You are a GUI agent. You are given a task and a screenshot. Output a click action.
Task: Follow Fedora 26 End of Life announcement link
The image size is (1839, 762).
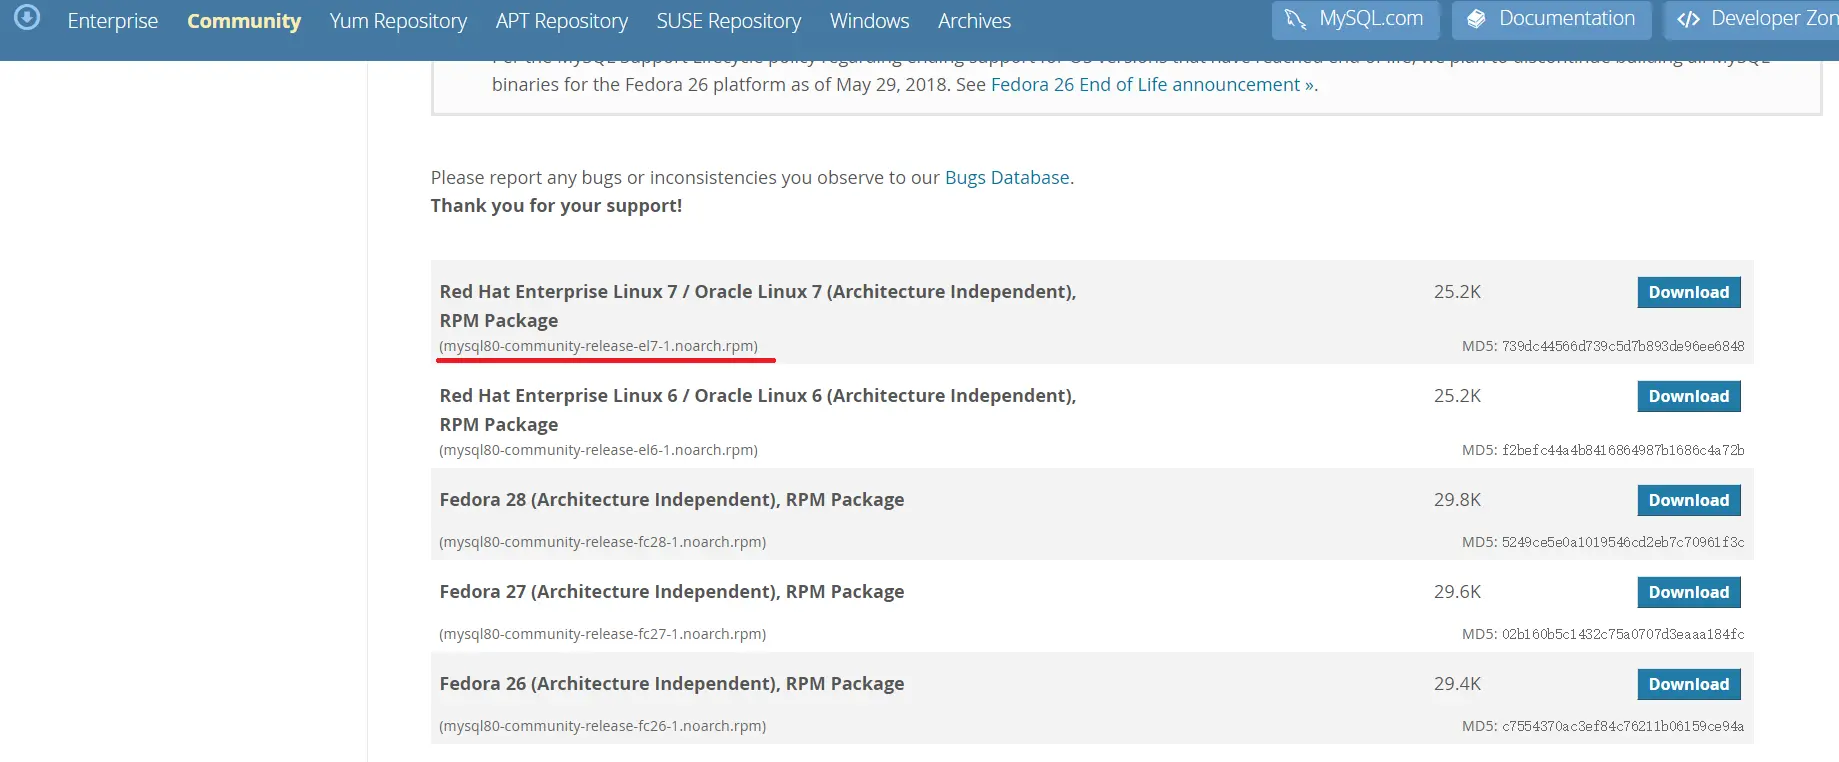(1153, 85)
